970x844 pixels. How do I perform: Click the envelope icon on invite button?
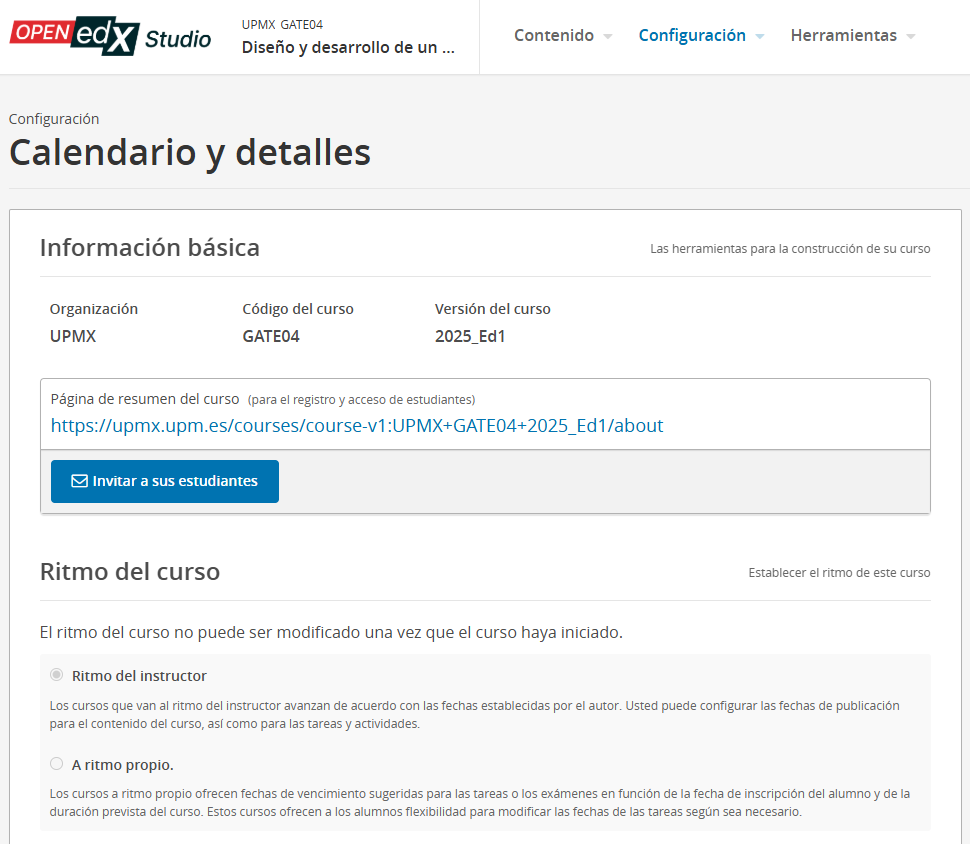tap(79, 481)
